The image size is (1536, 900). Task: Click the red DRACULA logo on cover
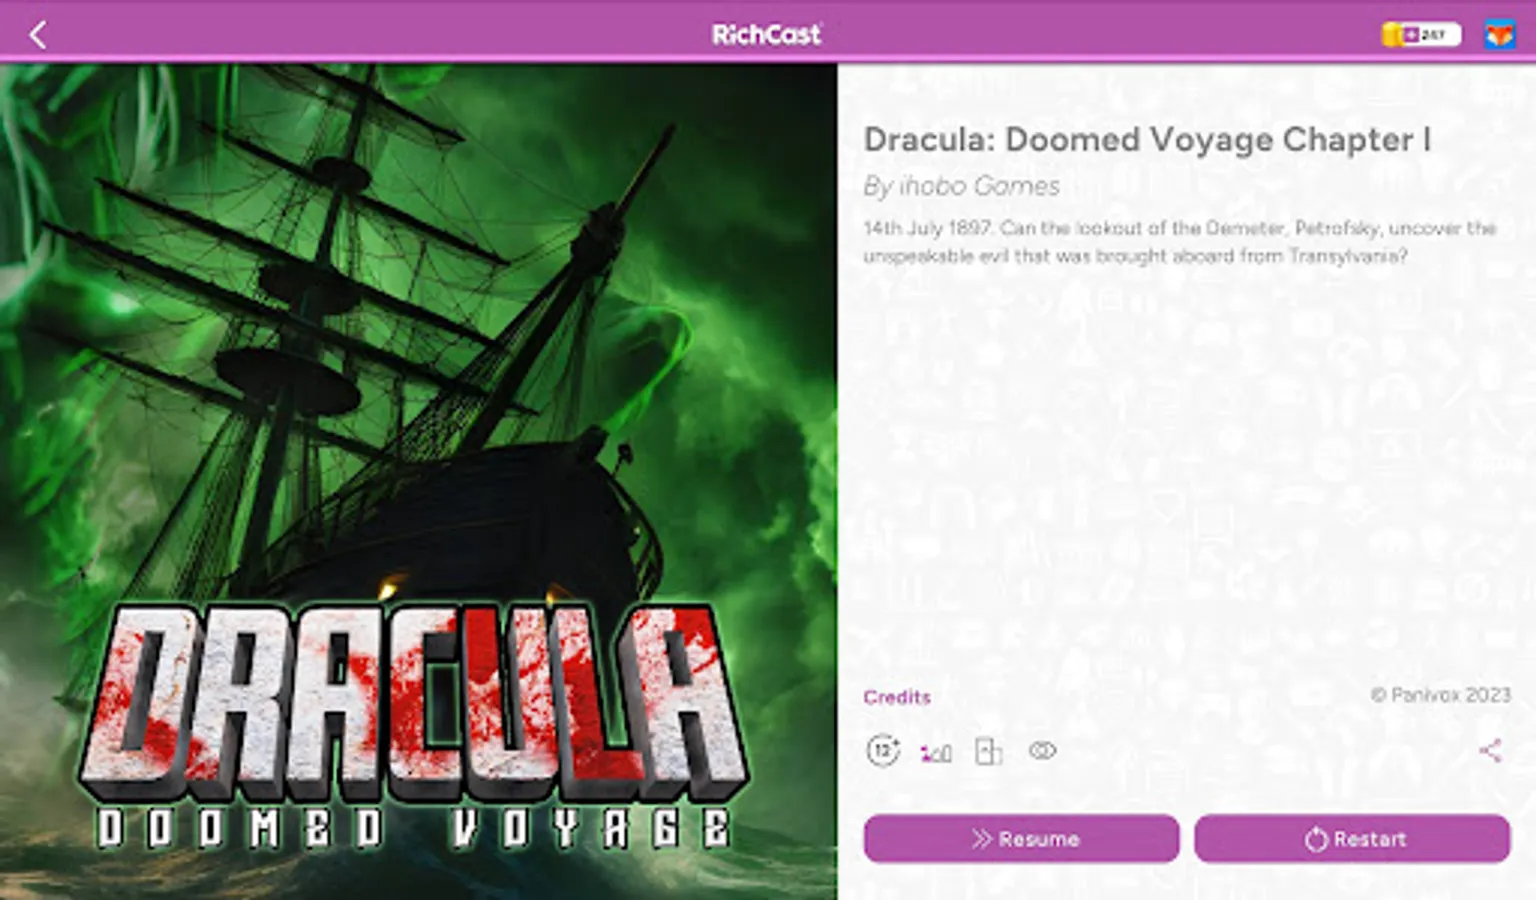pyautogui.click(x=412, y=700)
